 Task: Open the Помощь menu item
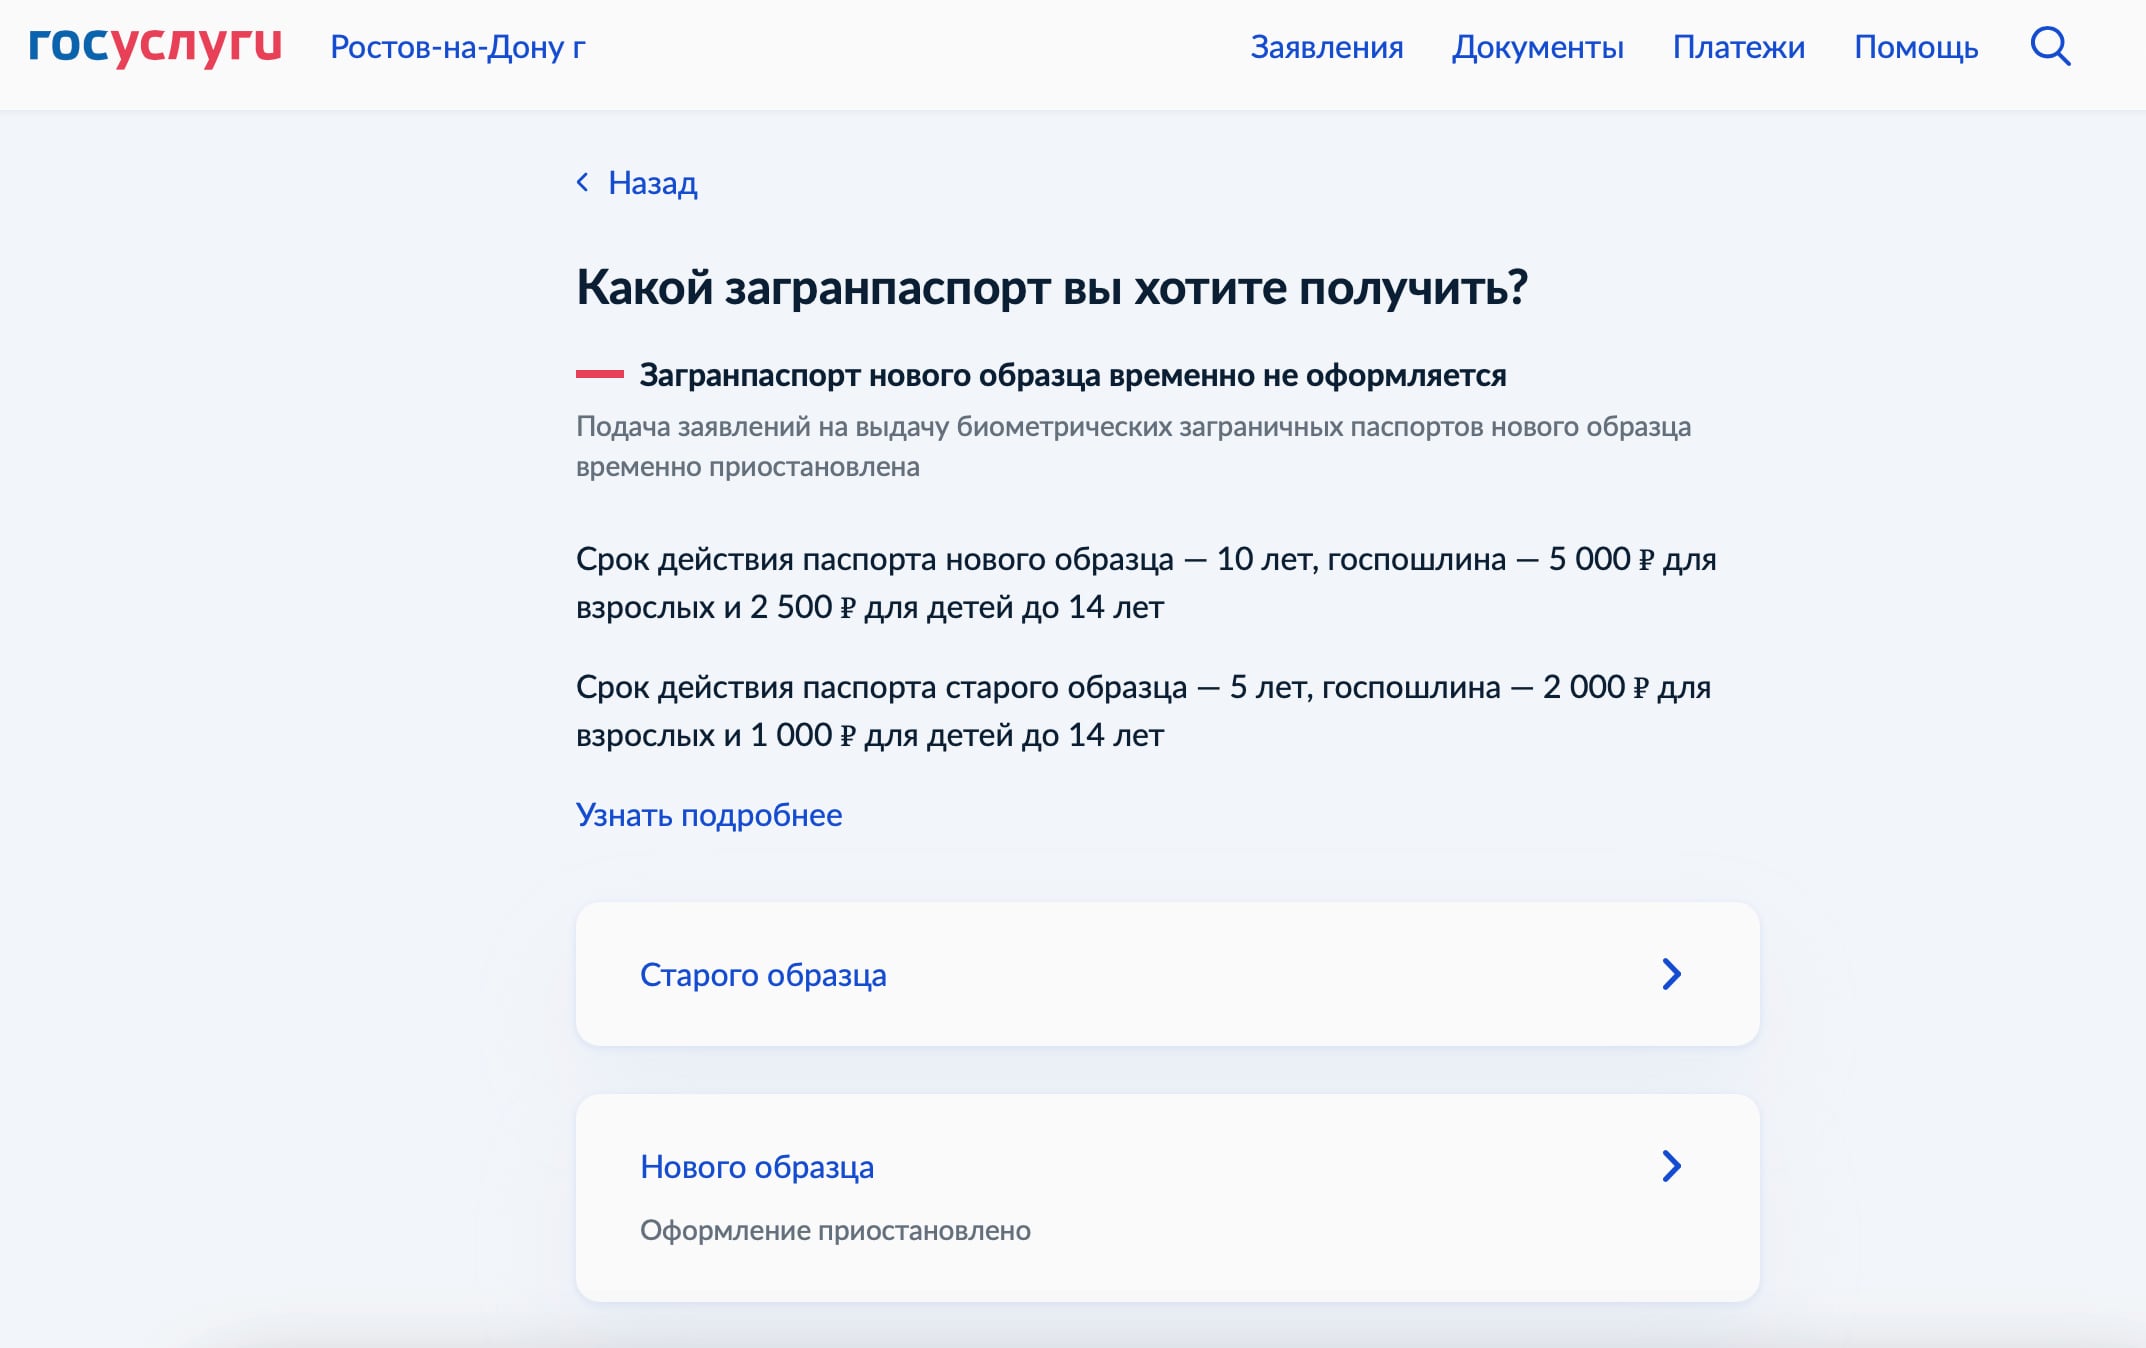pyautogui.click(x=1916, y=46)
